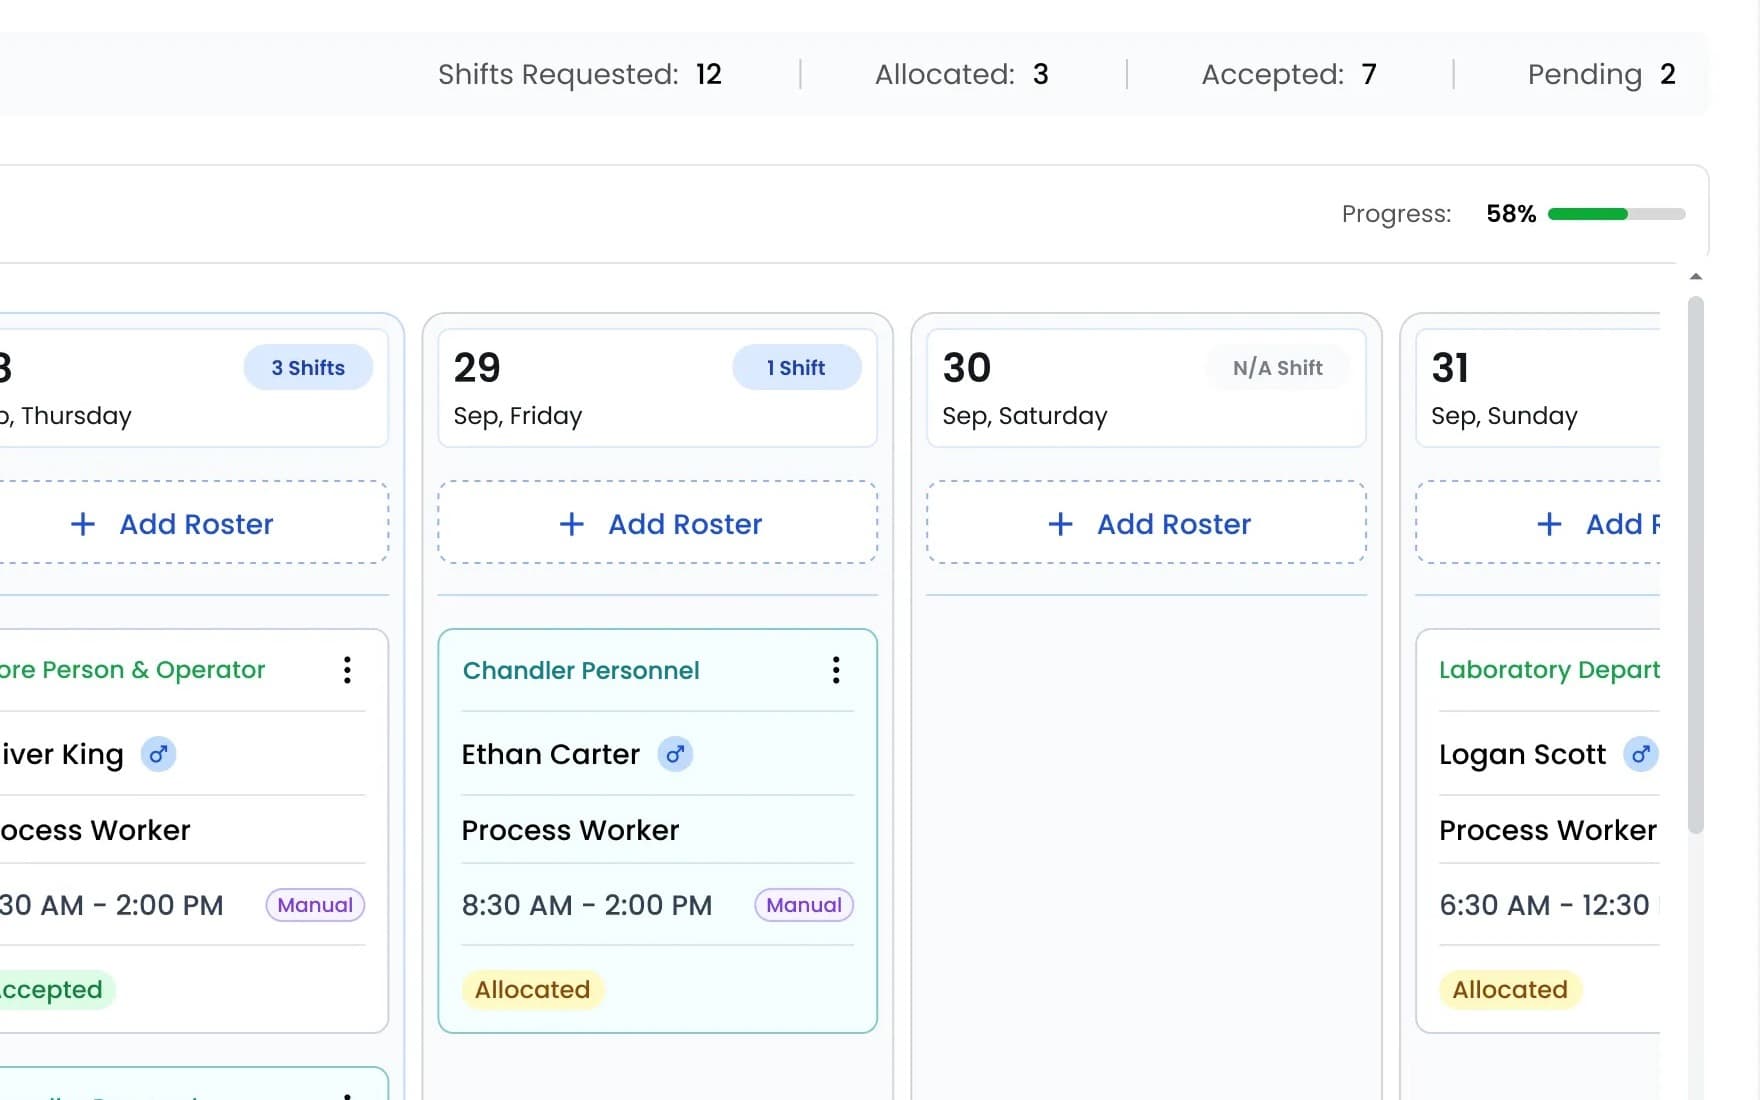Screen dimensions: 1760x1100
Task: Click Process Worker on Logan Scott's card
Action: (x=1548, y=830)
